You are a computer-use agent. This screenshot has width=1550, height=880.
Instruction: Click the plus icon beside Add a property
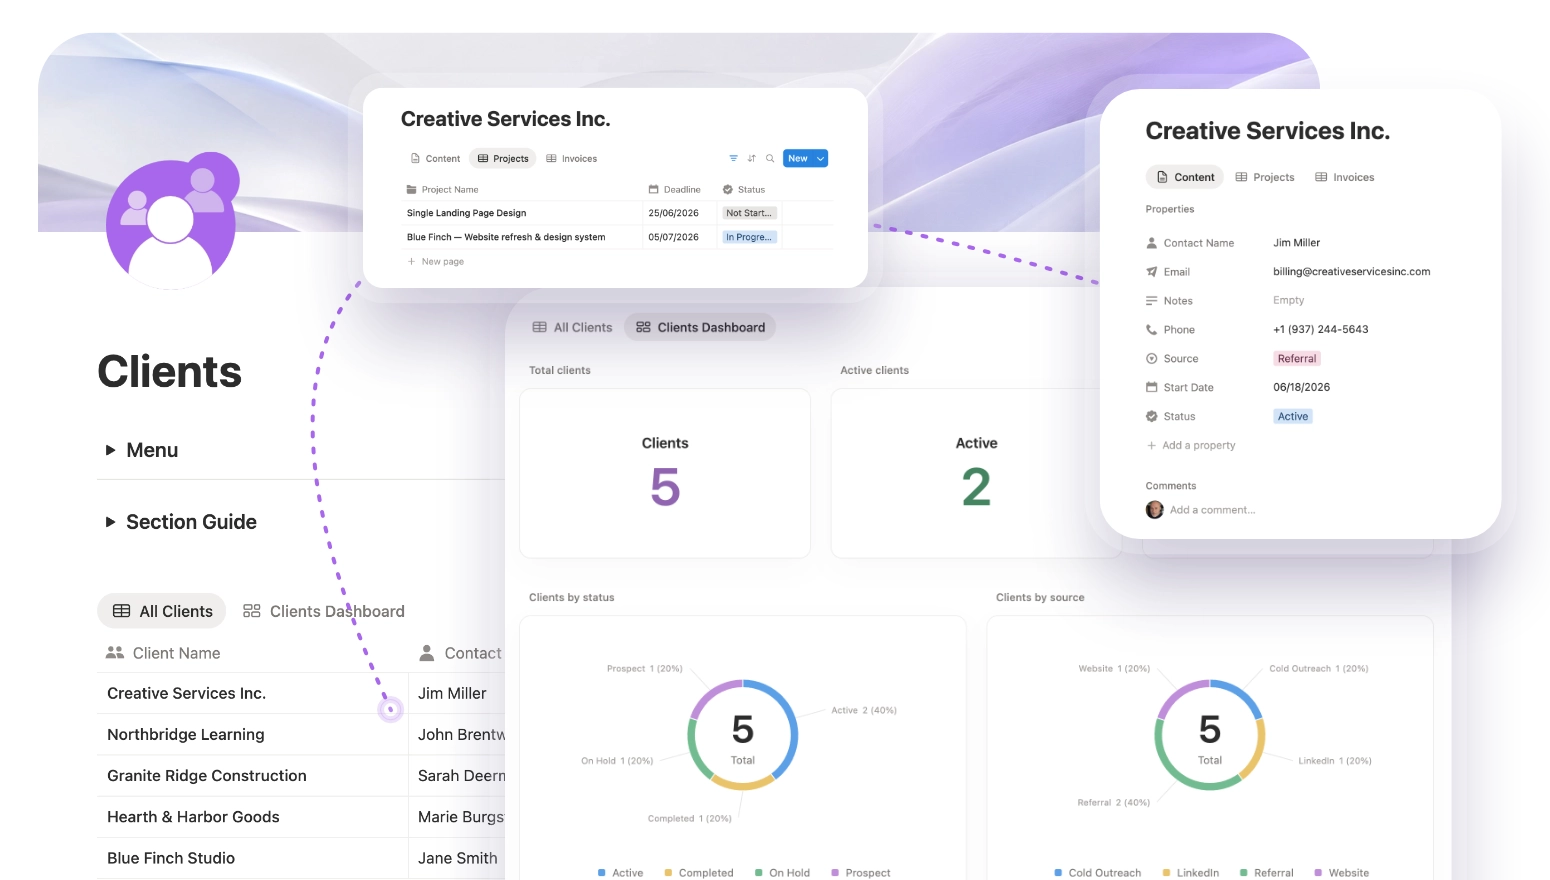click(1151, 446)
